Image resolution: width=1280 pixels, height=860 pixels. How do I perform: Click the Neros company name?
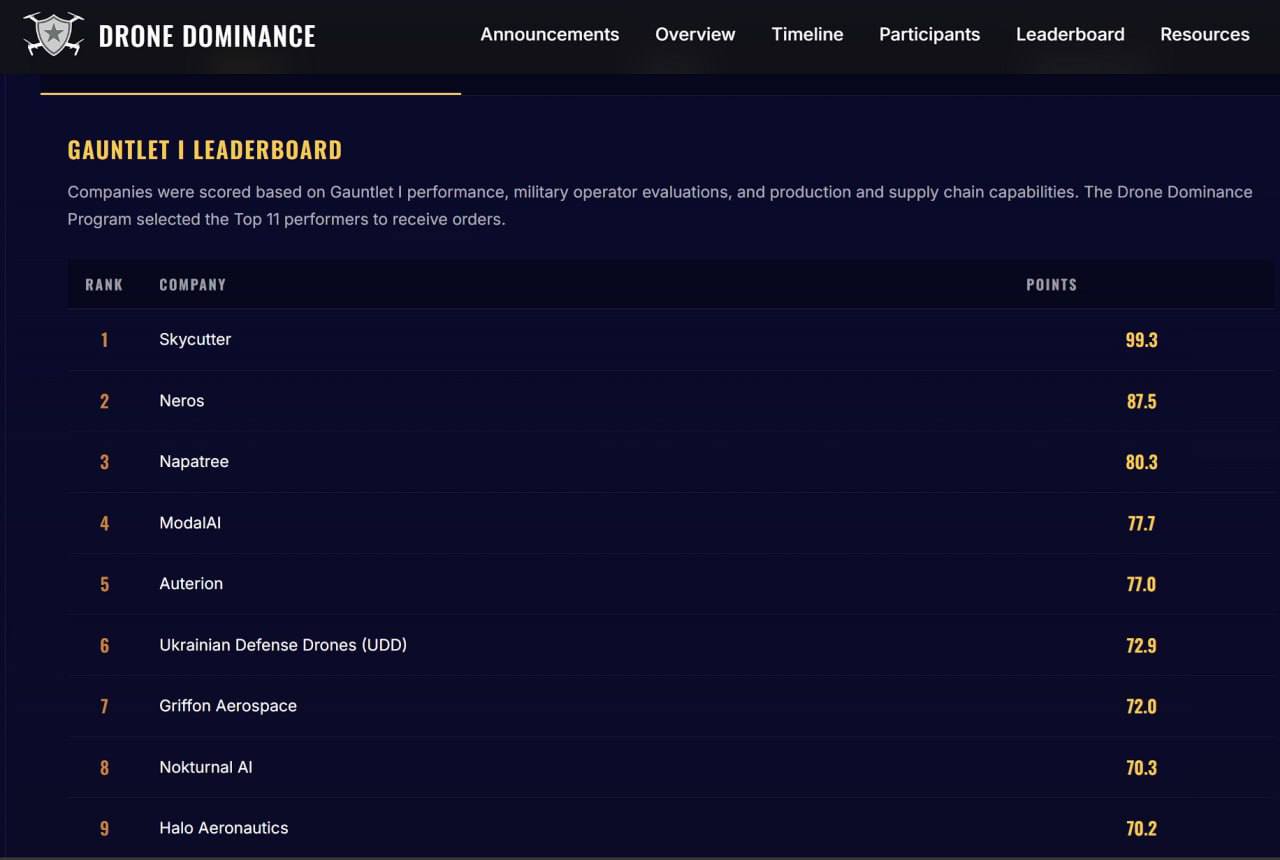coord(181,401)
